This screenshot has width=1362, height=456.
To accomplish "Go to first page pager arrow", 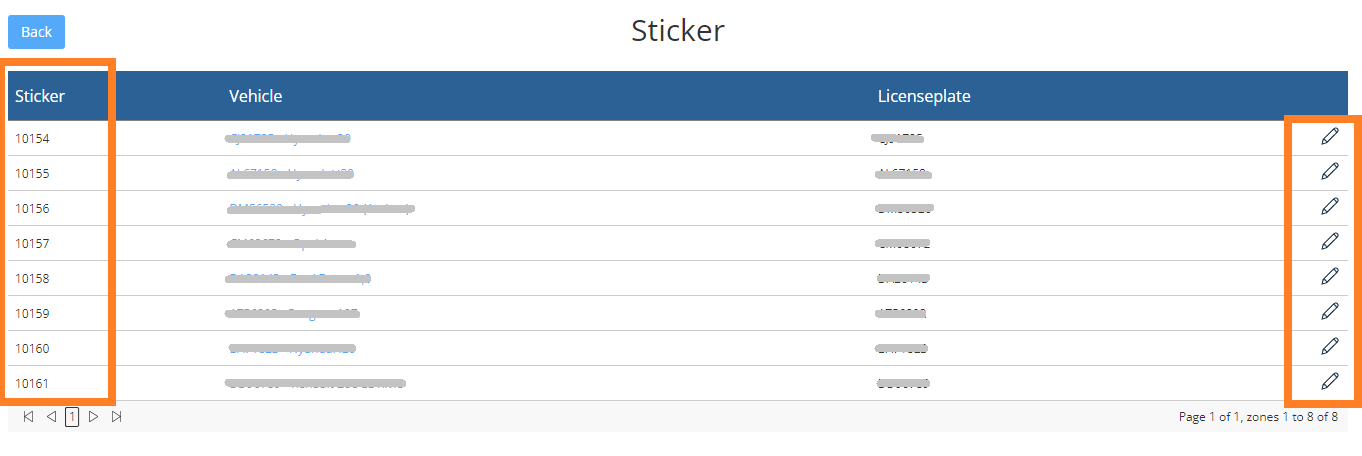I will click(28, 417).
